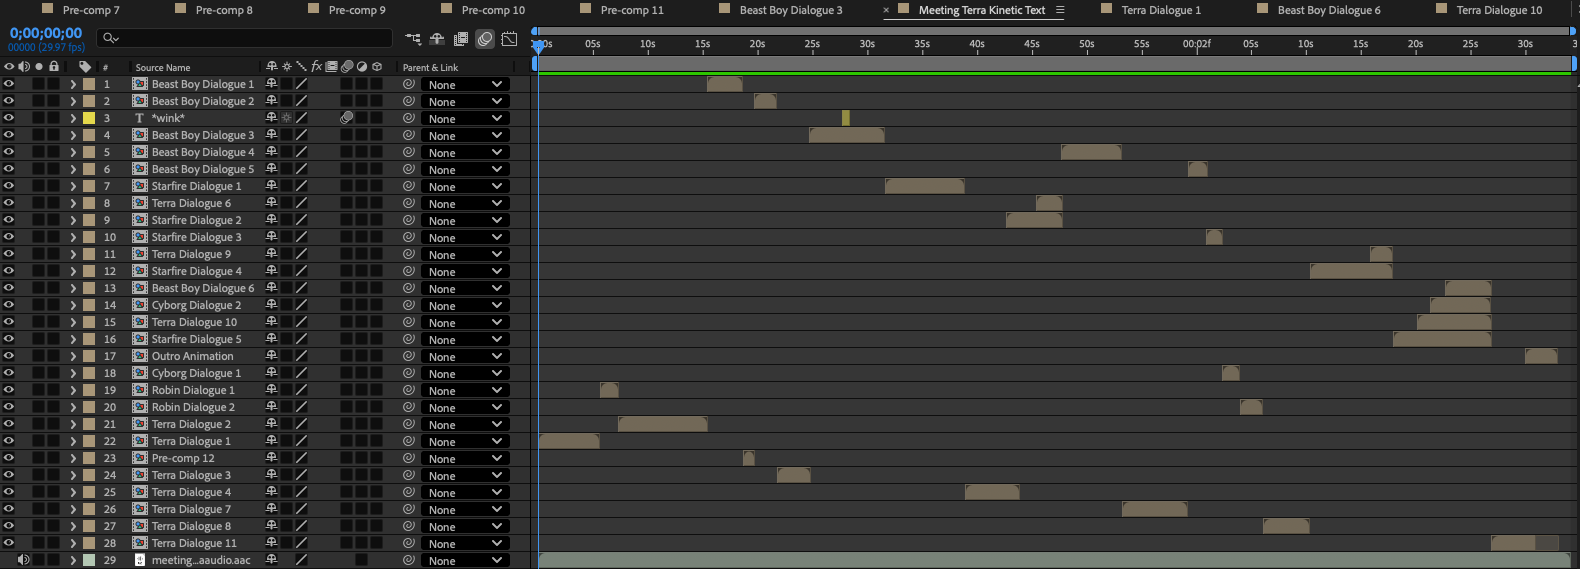Hide the Beast Boy Dialogue 1 layer
This screenshot has height=569, width=1580.
(x=9, y=84)
